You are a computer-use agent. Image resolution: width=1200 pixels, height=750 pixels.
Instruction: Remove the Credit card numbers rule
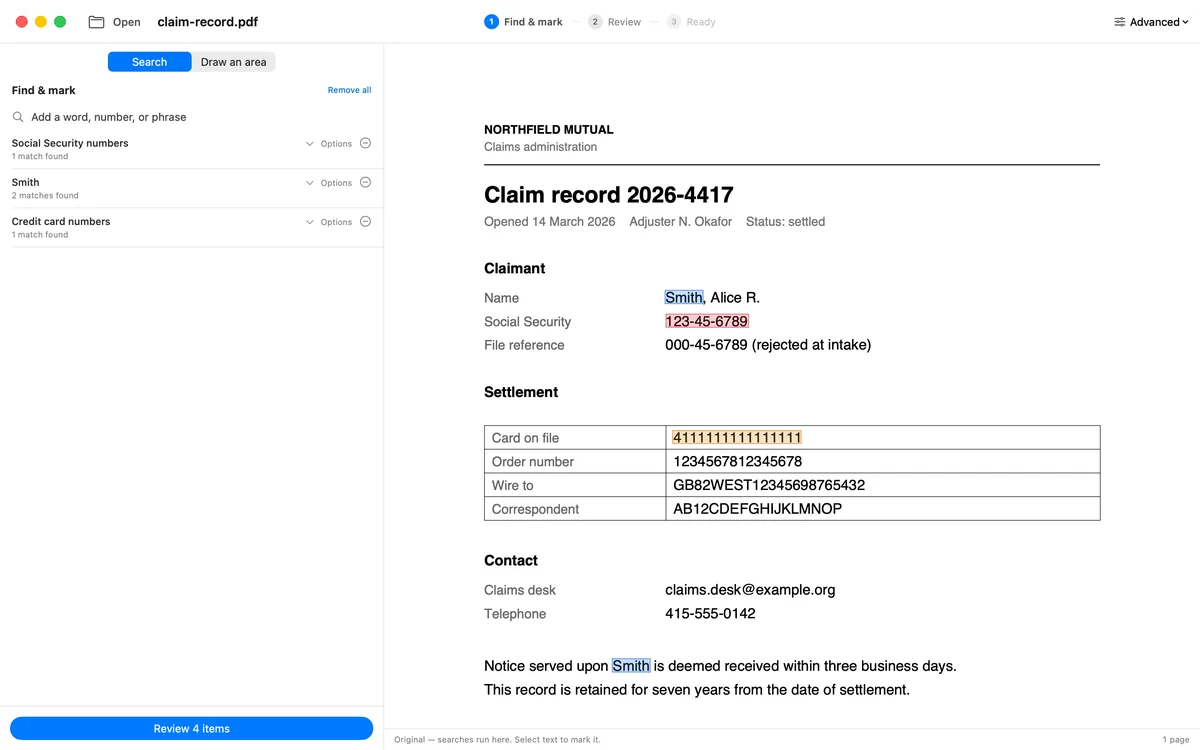tap(365, 221)
